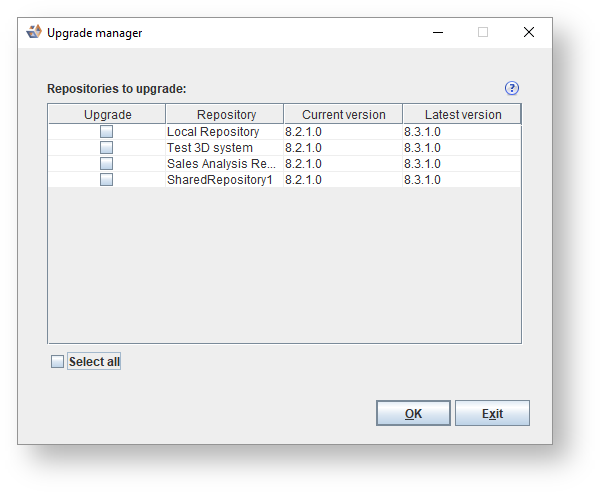Select the Local Repository name cell

tap(213, 132)
